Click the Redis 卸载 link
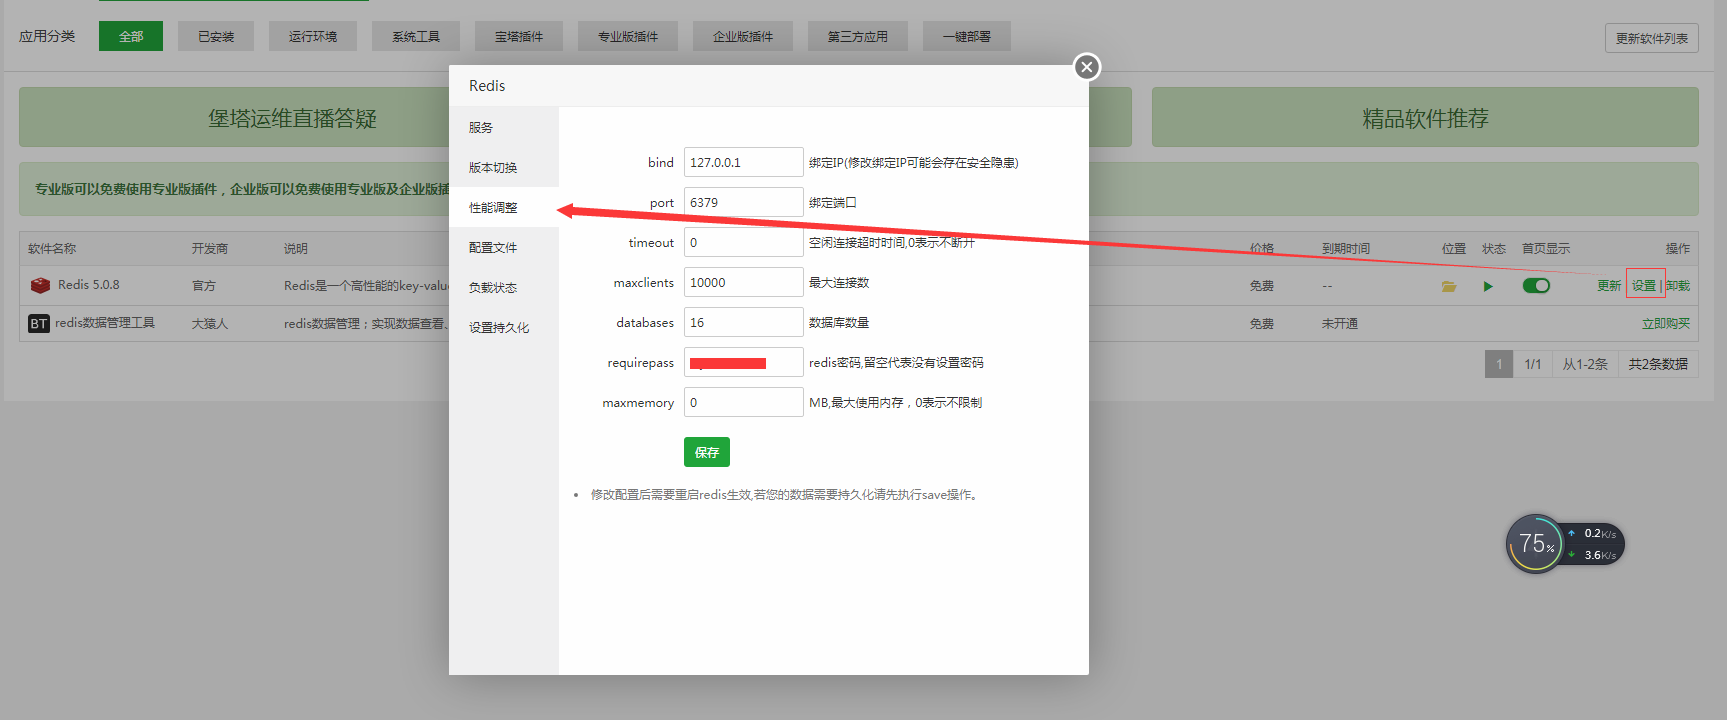Viewport: 1727px width, 720px height. click(1678, 285)
